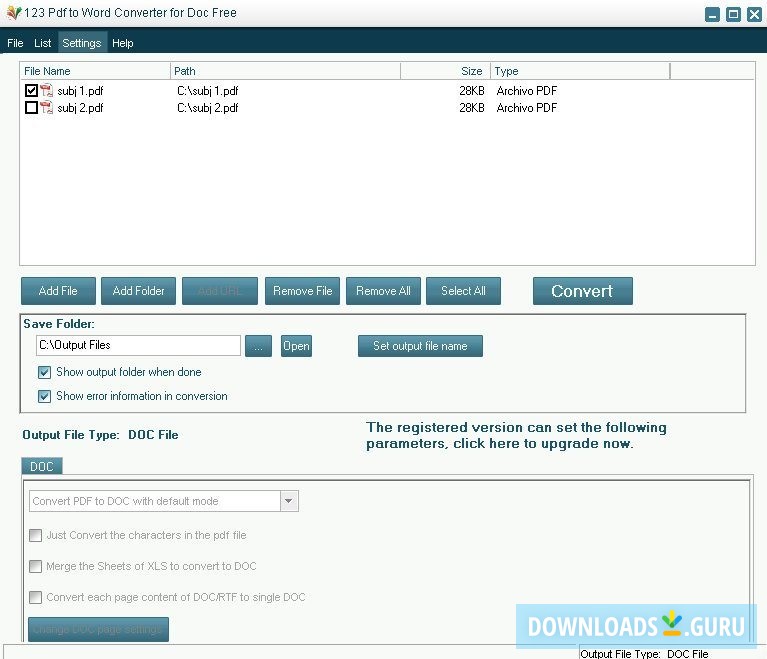Select file name subj 1.pdf row
The width and height of the screenshot is (767, 659).
click(x=80, y=91)
